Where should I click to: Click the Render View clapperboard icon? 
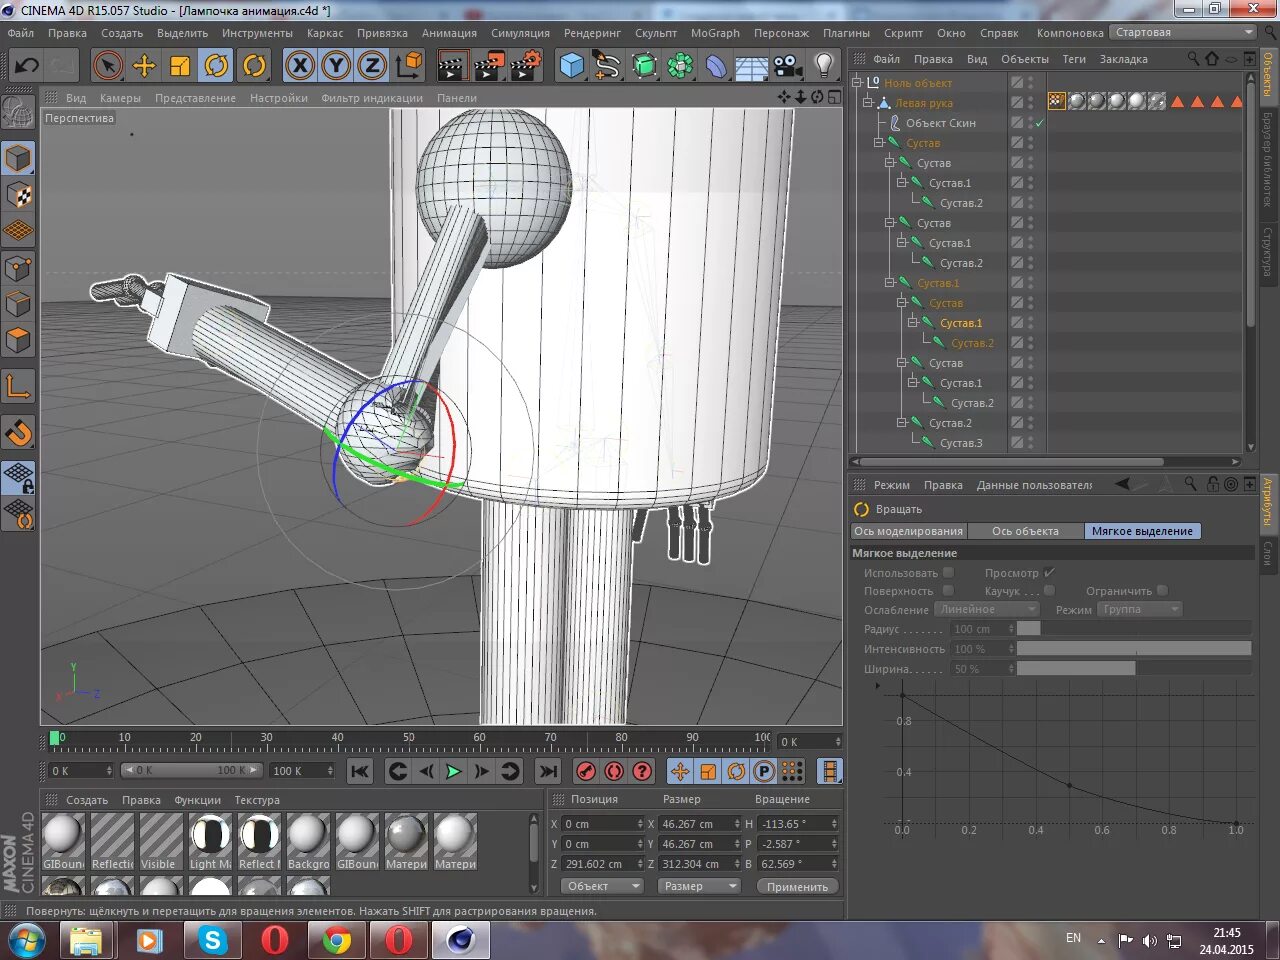pyautogui.click(x=452, y=65)
